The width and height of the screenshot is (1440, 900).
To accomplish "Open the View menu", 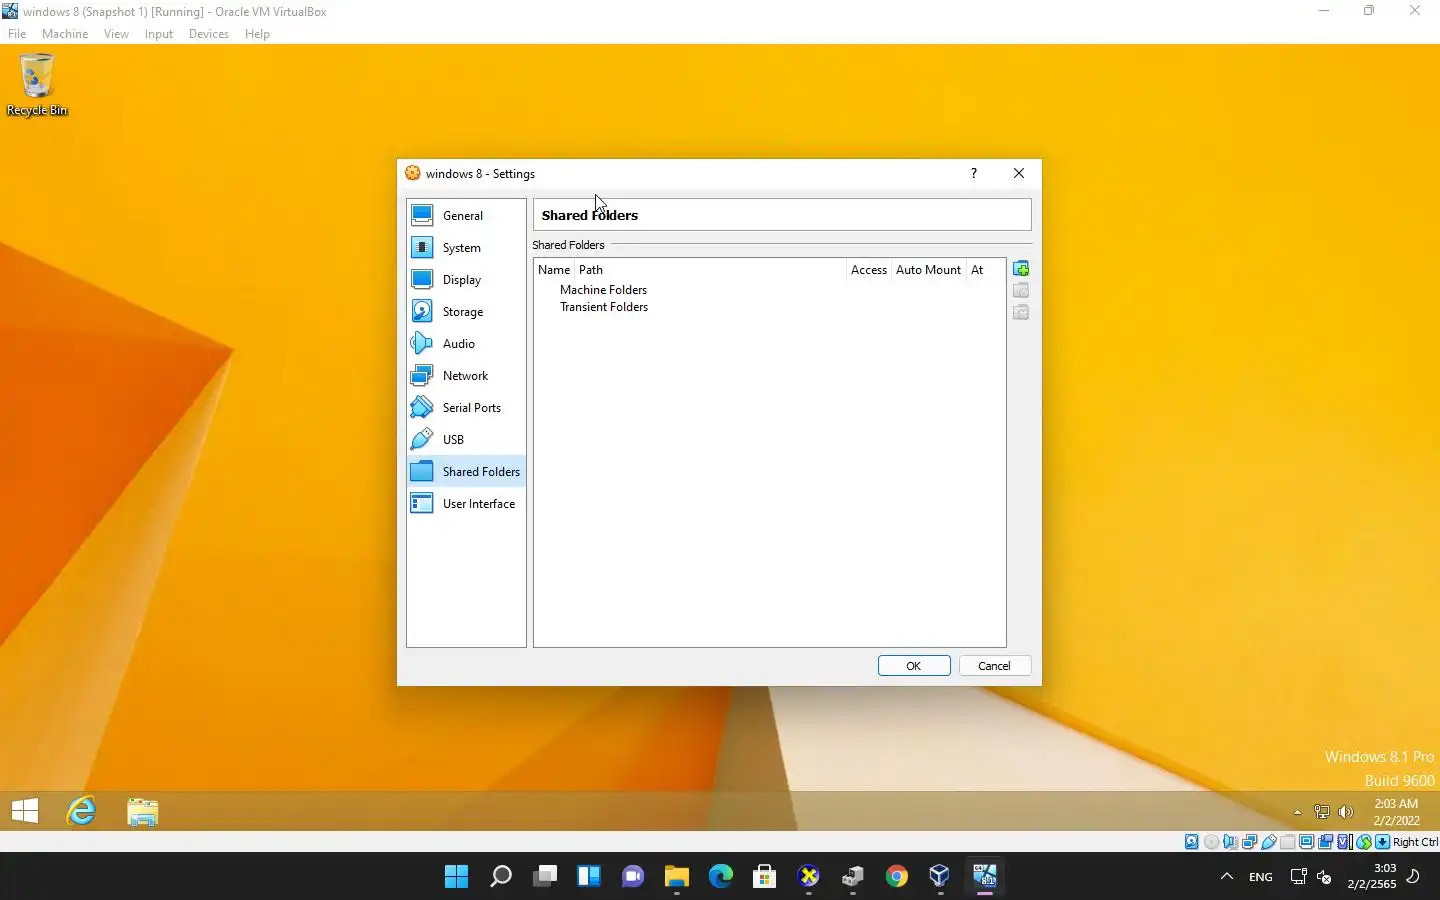I will coord(116,34).
